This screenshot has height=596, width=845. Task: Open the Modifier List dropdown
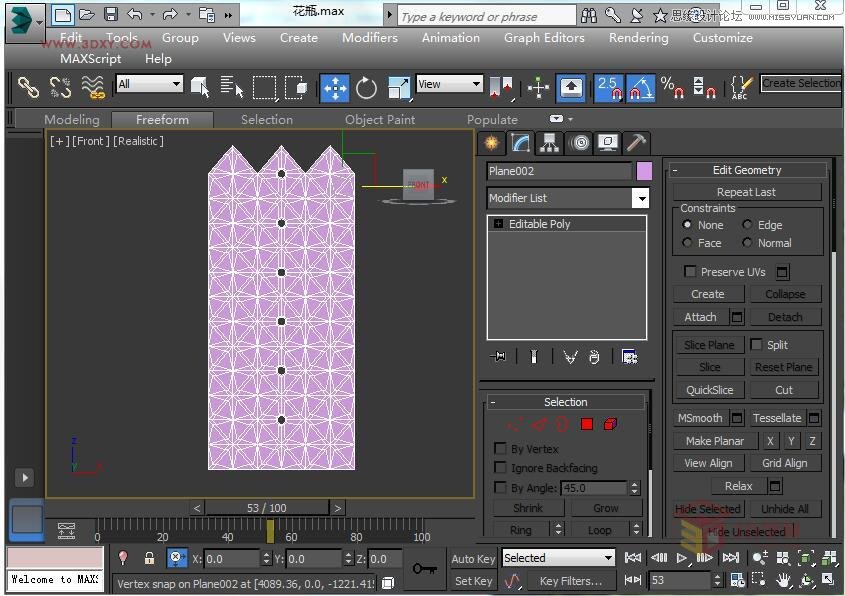coord(640,198)
